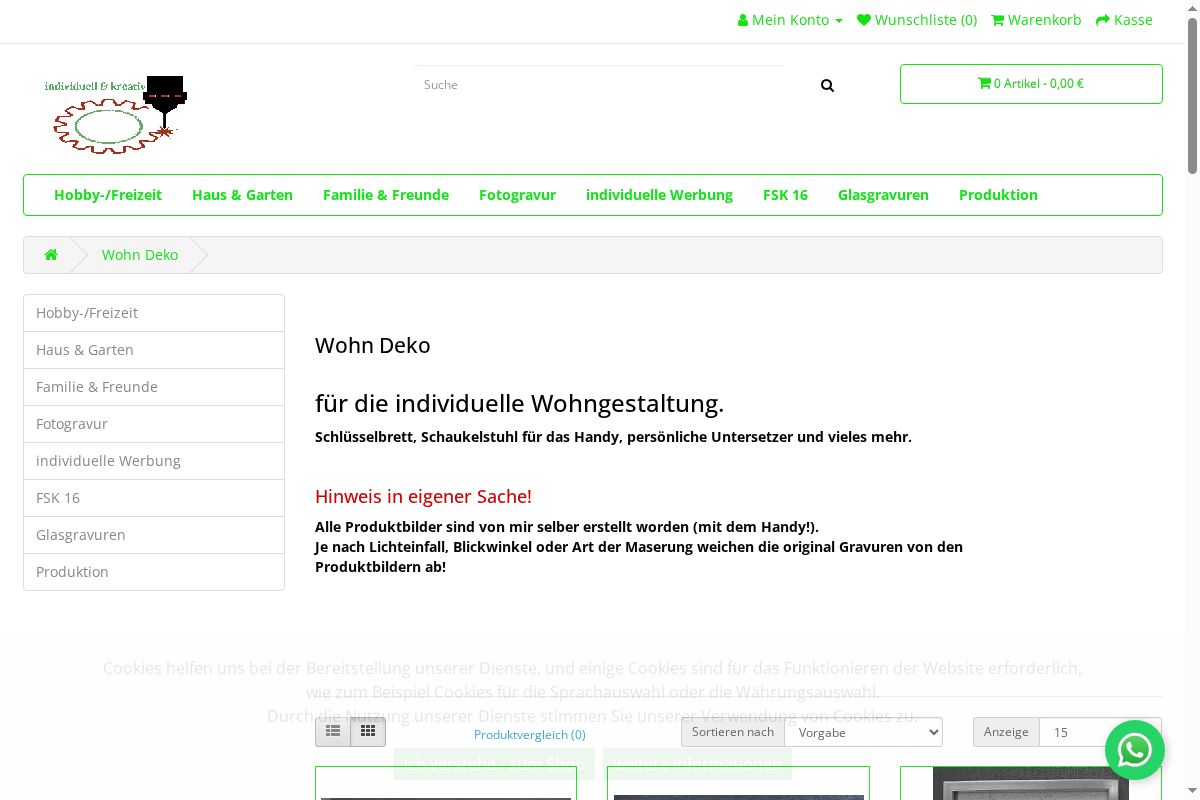Open cart summary 0 Artikel button
Image resolution: width=1200 pixels, height=800 pixels.
point(1031,84)
